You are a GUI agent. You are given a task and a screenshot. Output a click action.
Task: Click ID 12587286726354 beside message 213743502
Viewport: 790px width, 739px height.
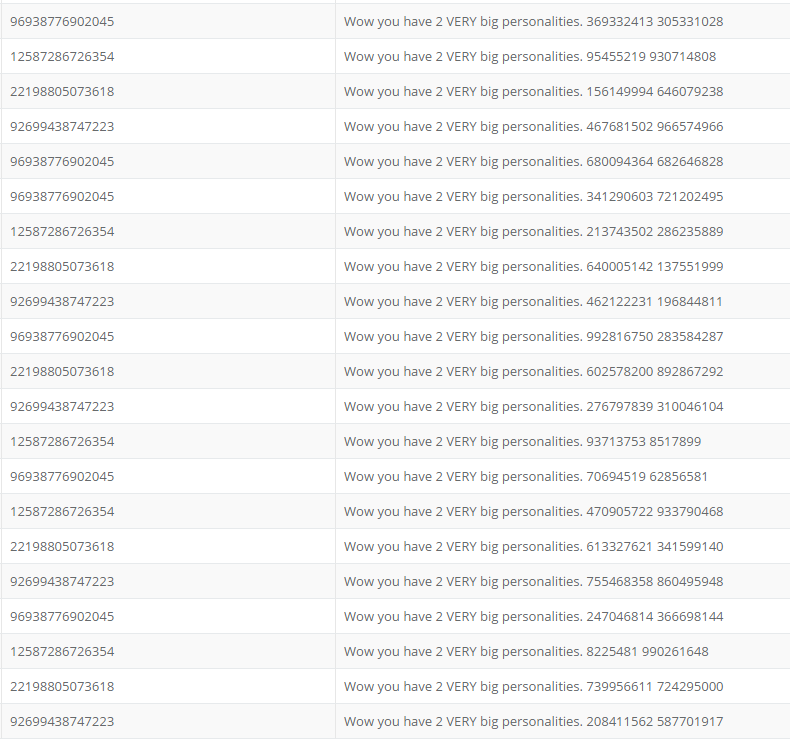click(62, 232)
